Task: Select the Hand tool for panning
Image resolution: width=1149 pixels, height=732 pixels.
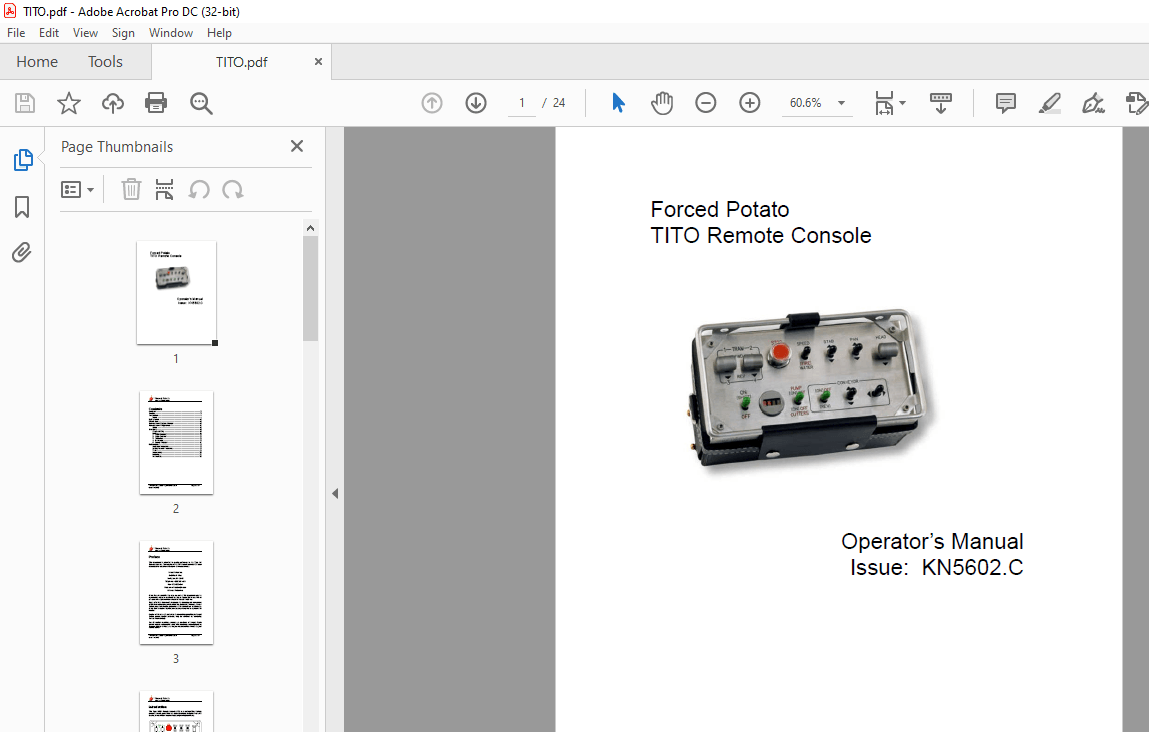Action: click(661, 102)
